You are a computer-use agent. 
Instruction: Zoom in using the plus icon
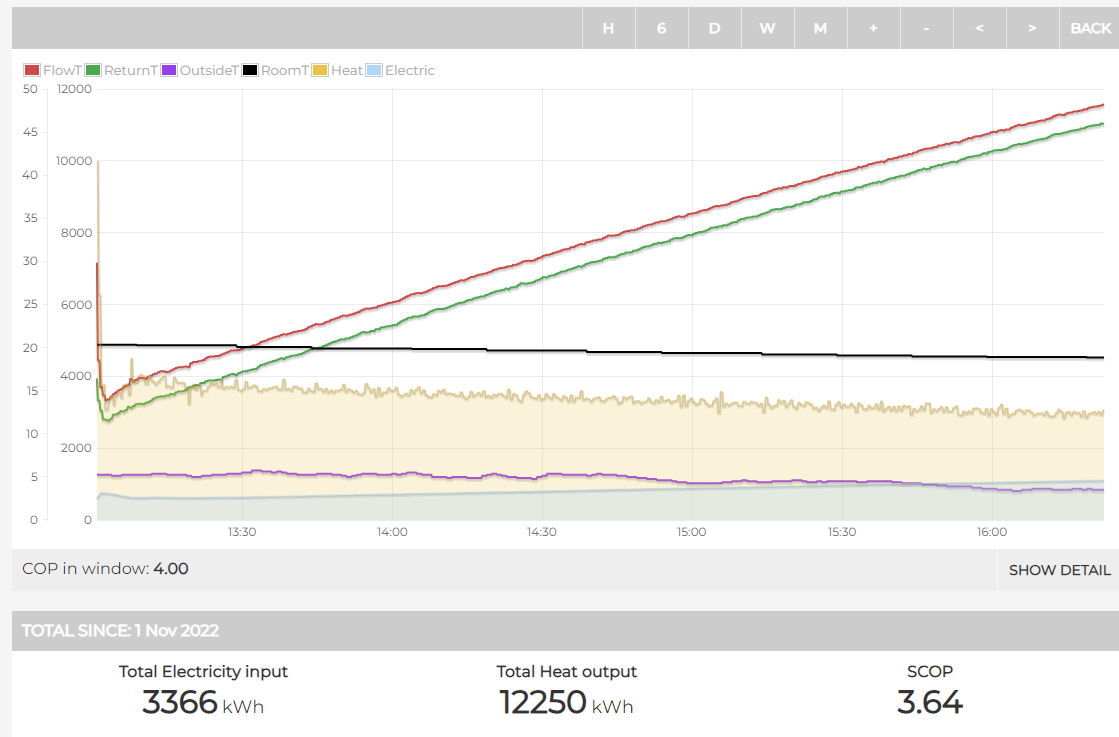(x=873, y=28)
